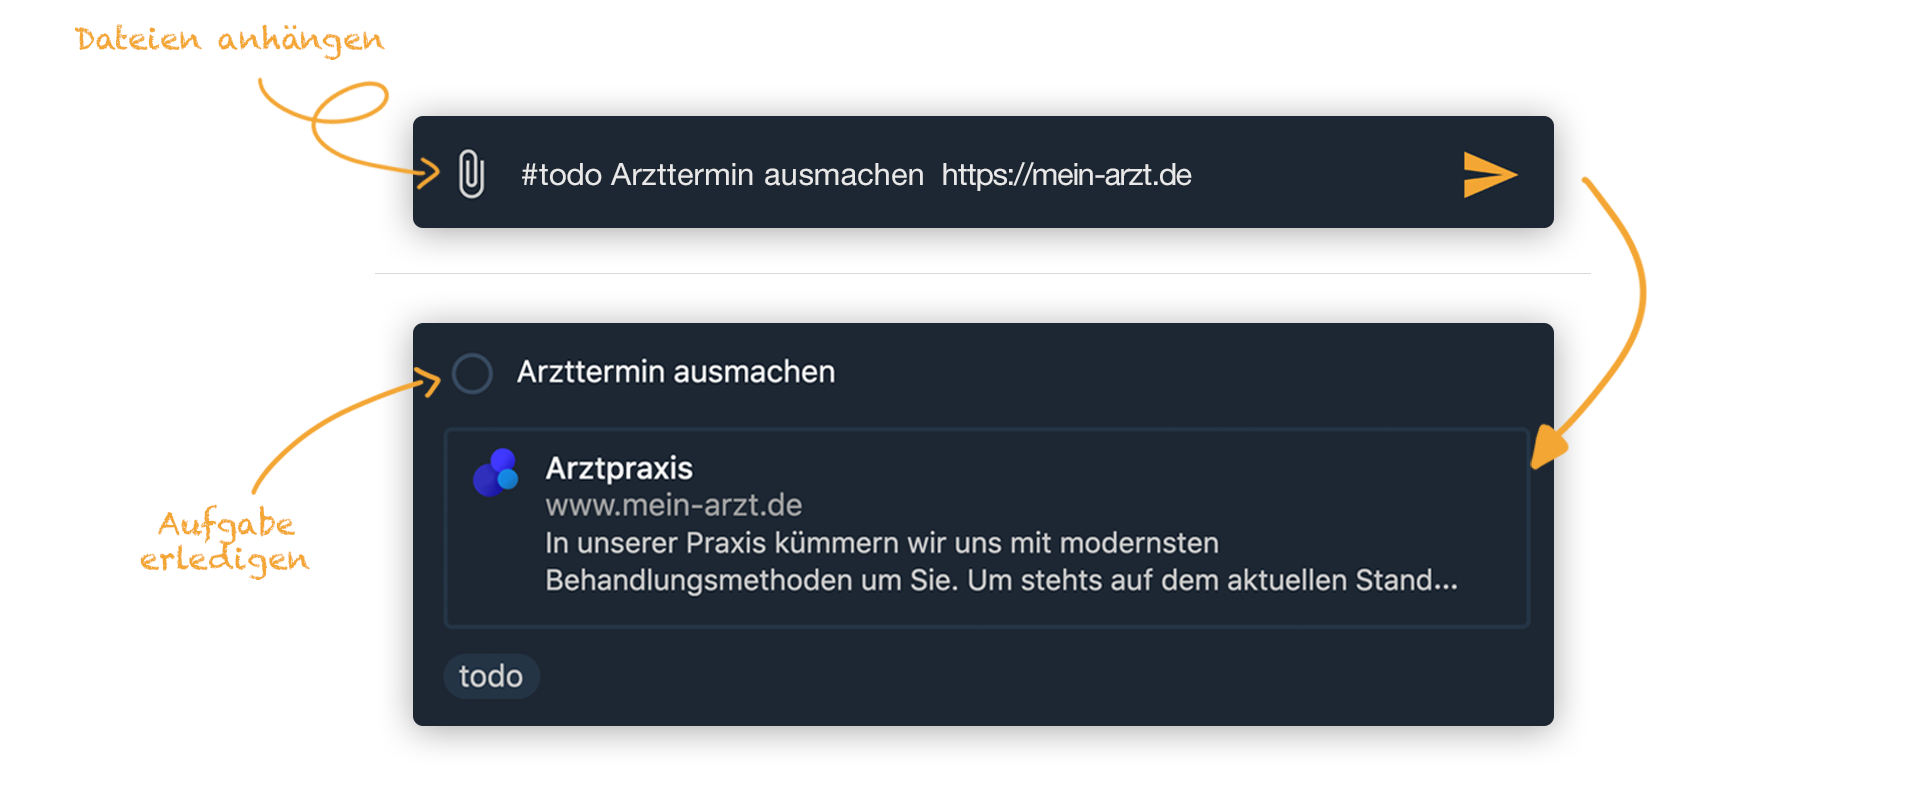
Task: Click the link preview description text
Action: [x=1000, y=562]
